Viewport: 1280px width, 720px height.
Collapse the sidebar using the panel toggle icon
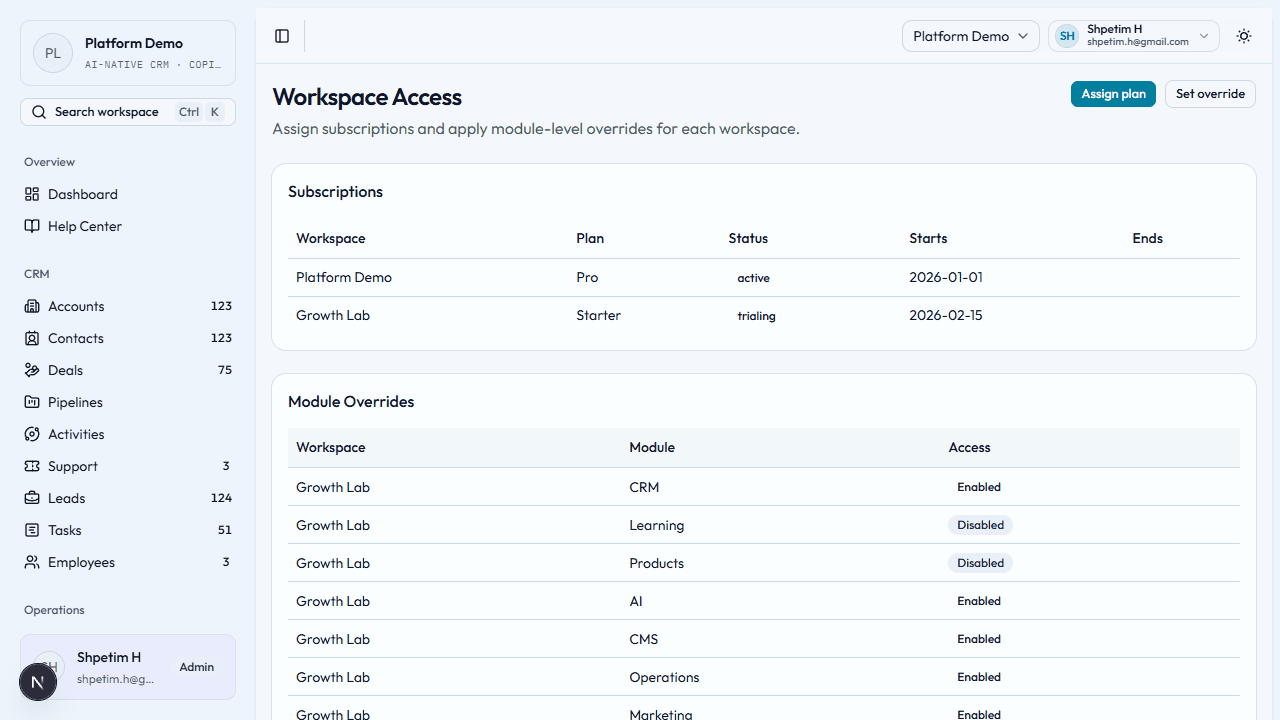281,36
